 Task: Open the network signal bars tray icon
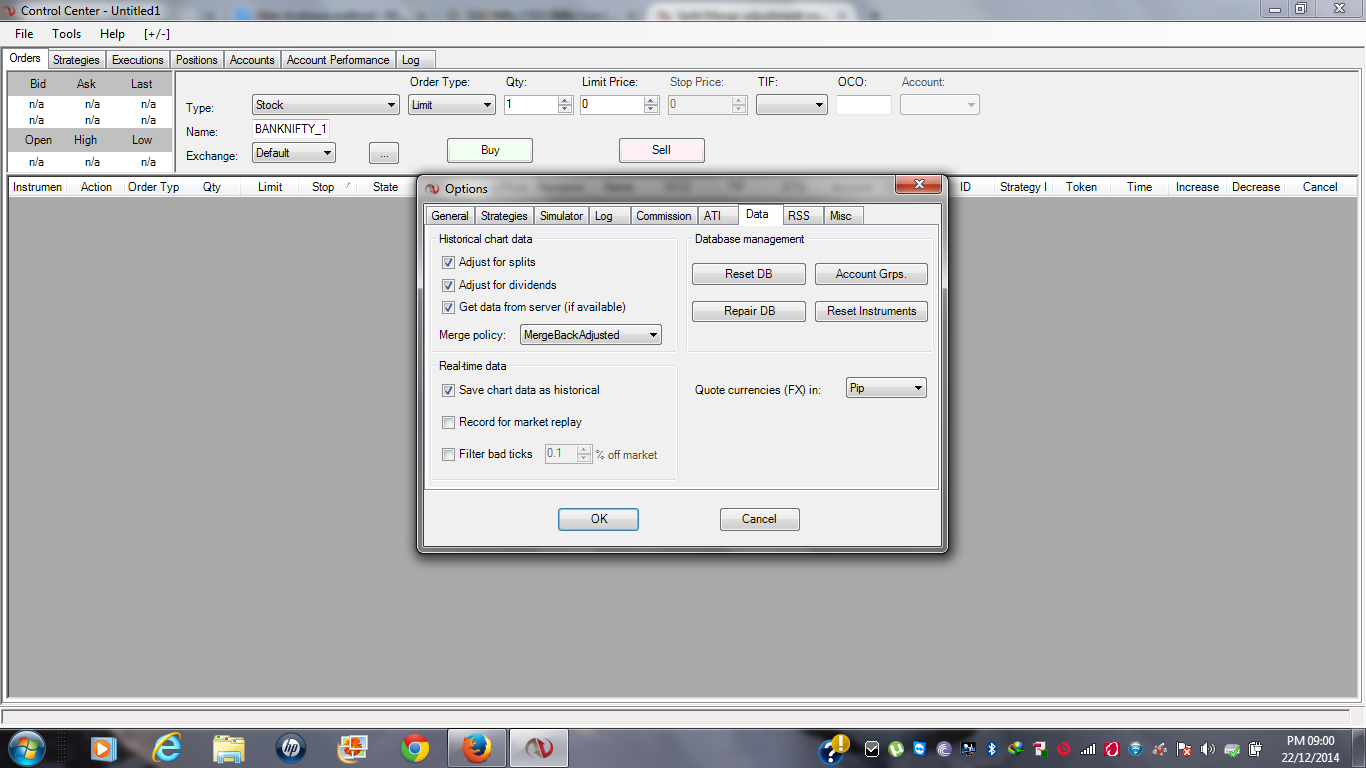1088,749
